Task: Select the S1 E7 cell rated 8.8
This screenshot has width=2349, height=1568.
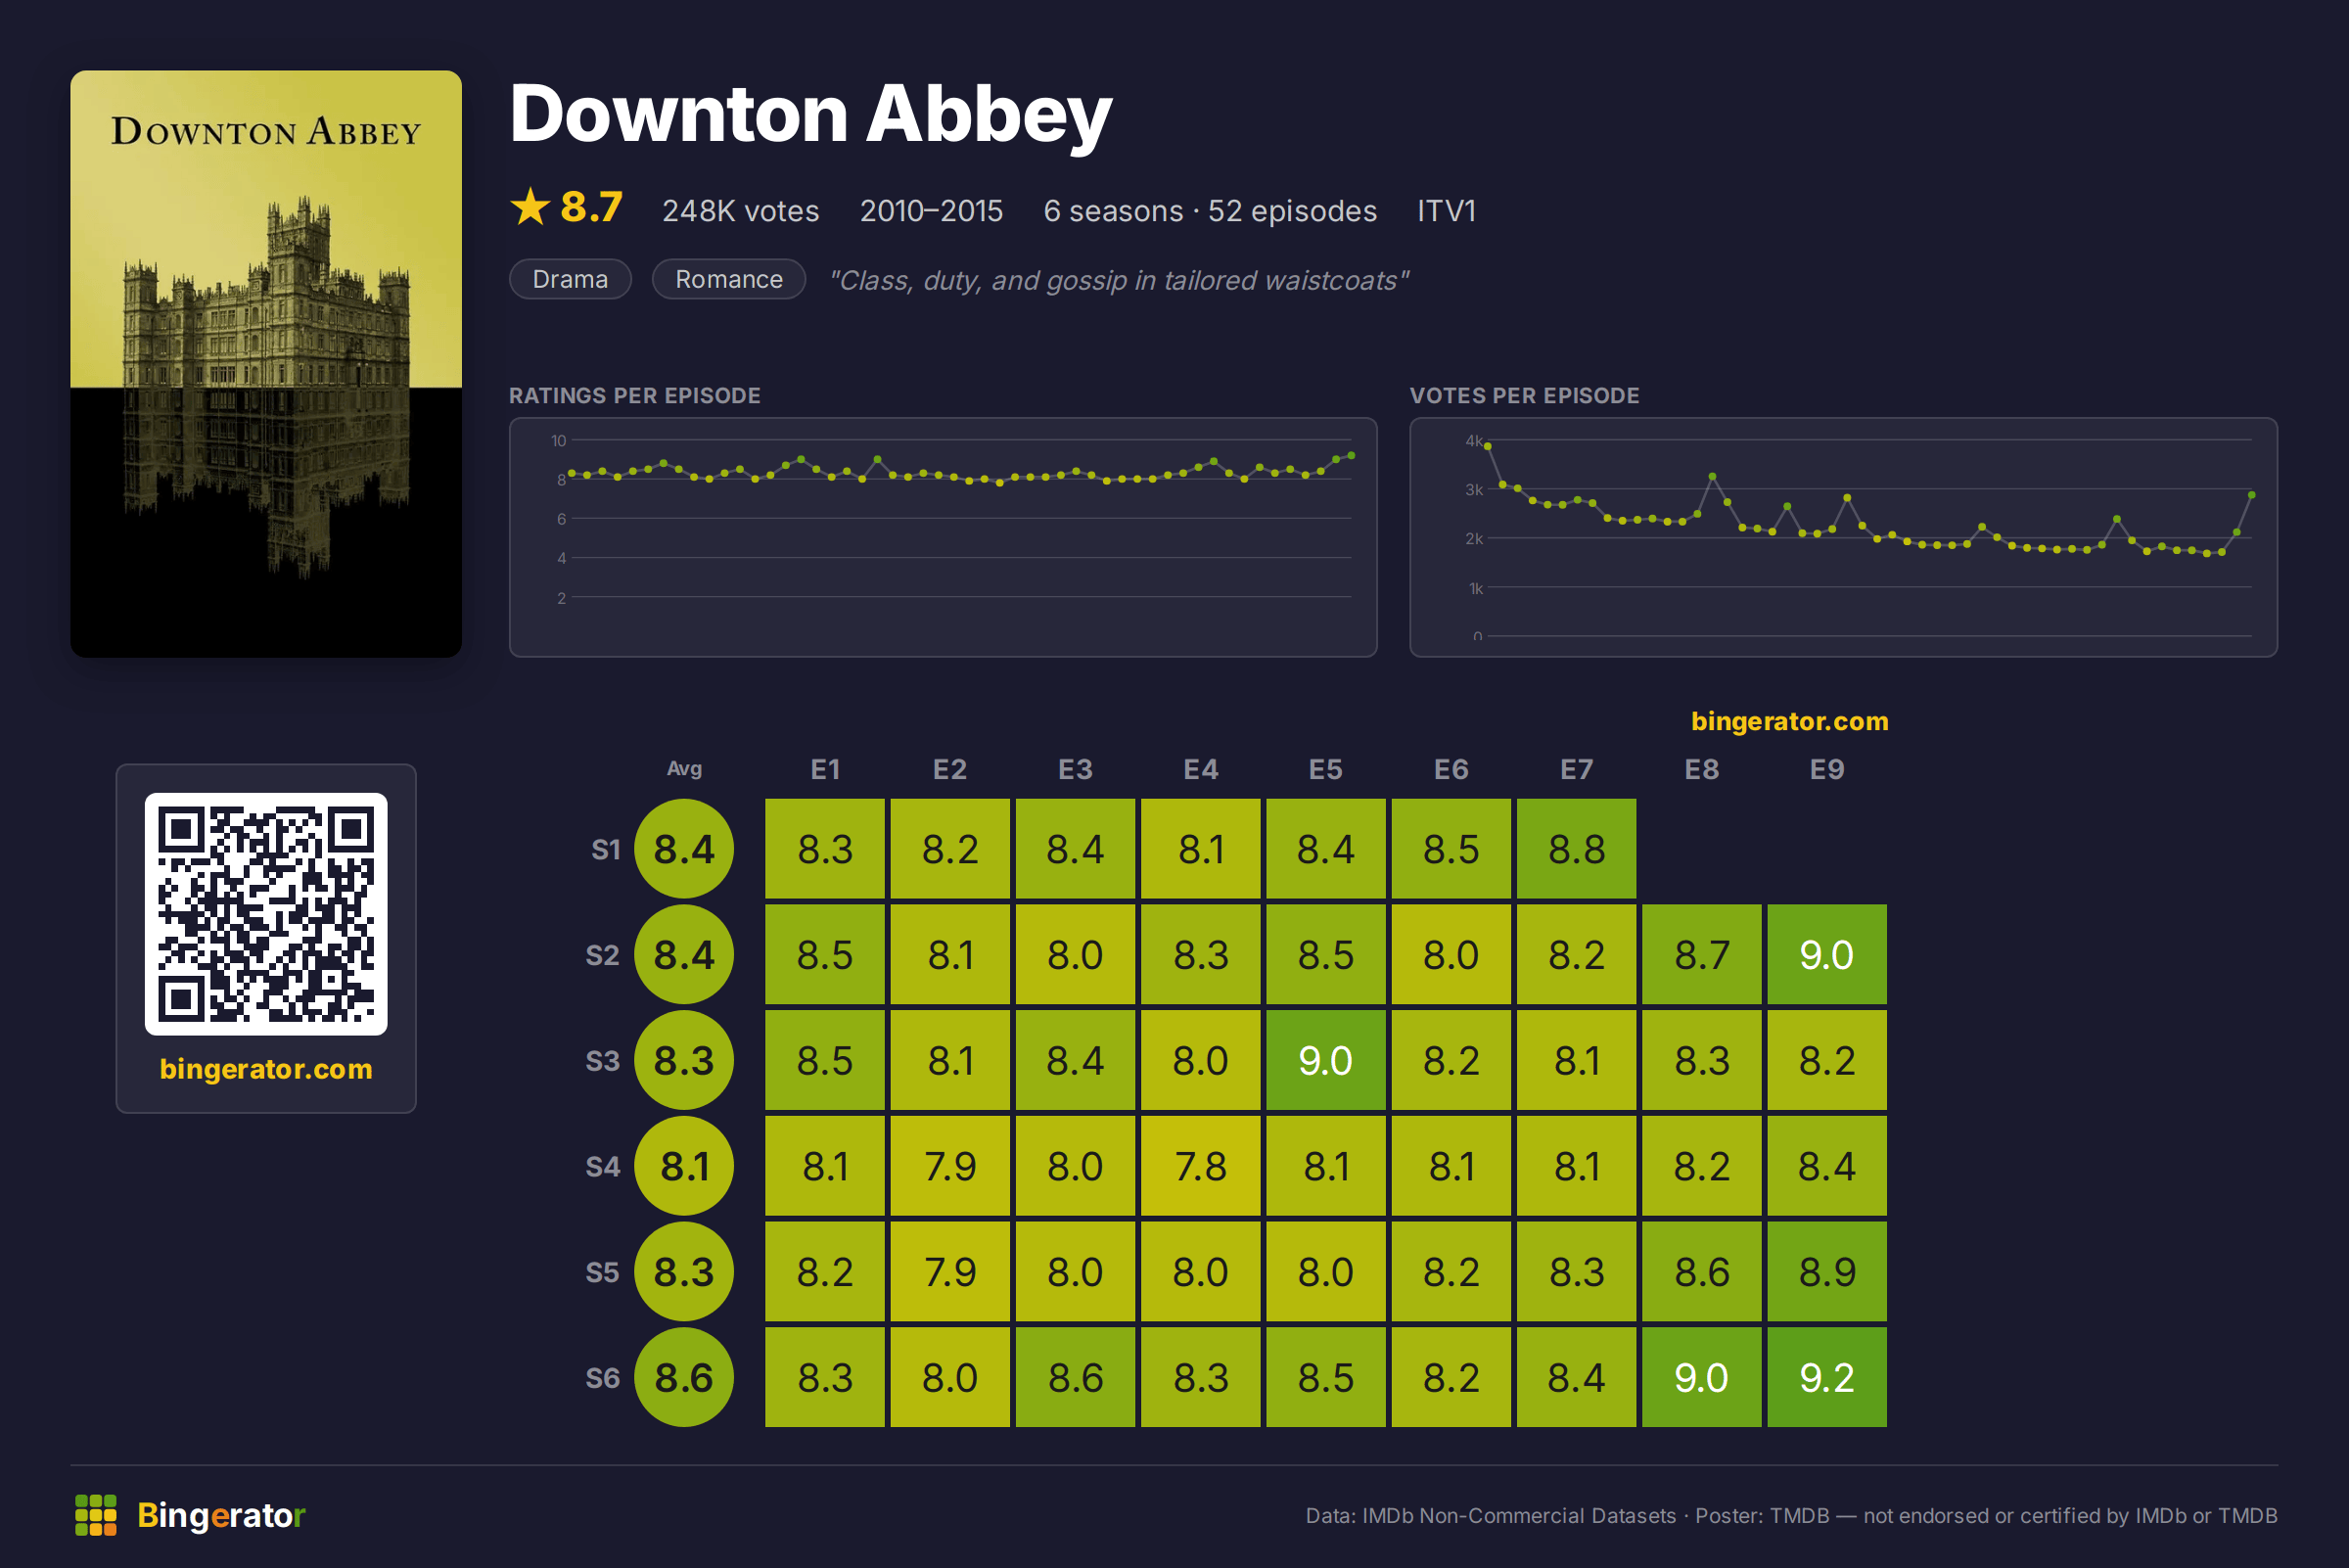Action: click(1577, 849)
